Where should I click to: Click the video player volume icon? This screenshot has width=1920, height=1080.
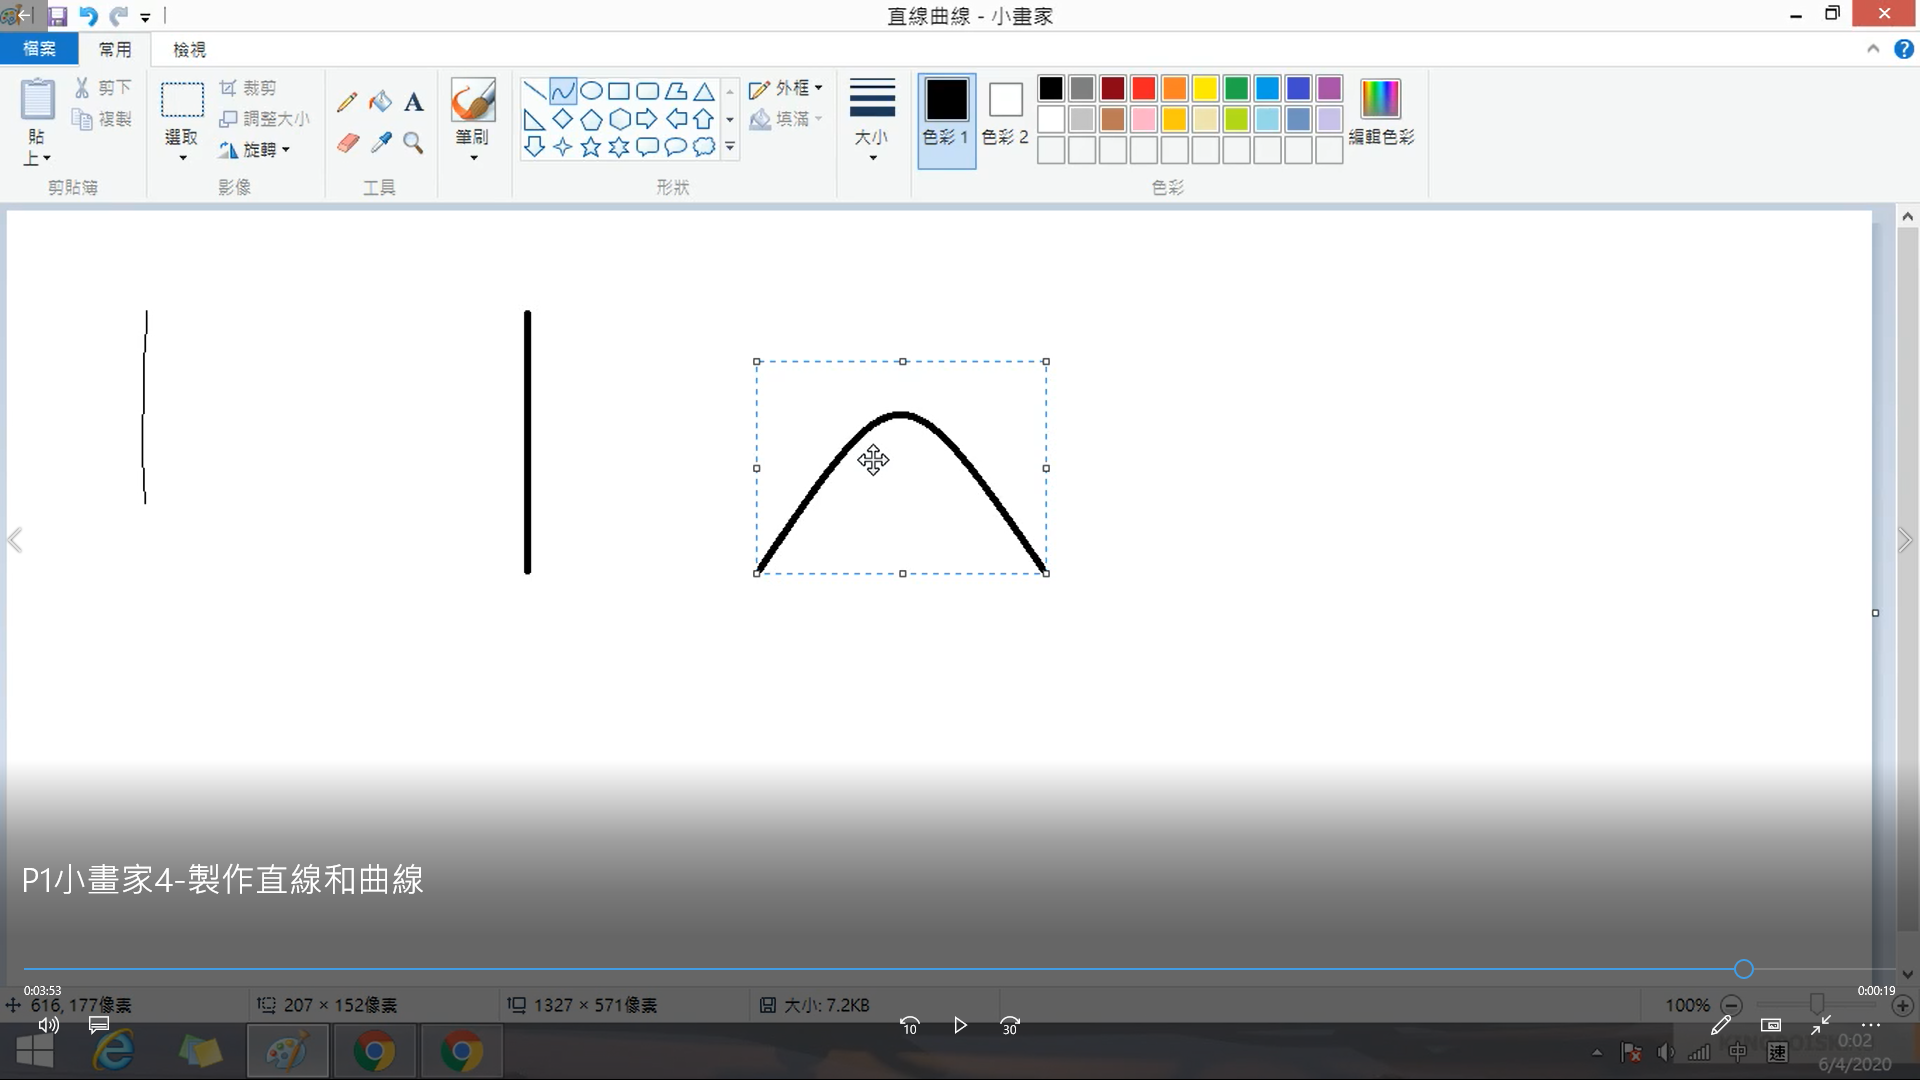pos(48,1025)
